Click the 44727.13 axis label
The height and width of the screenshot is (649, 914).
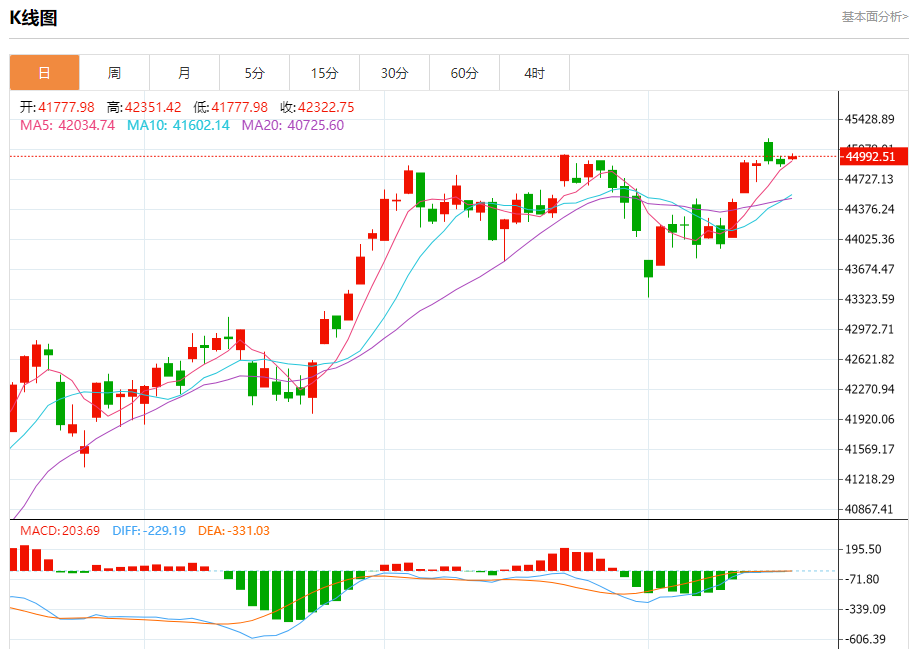click(x=870, y=179)
